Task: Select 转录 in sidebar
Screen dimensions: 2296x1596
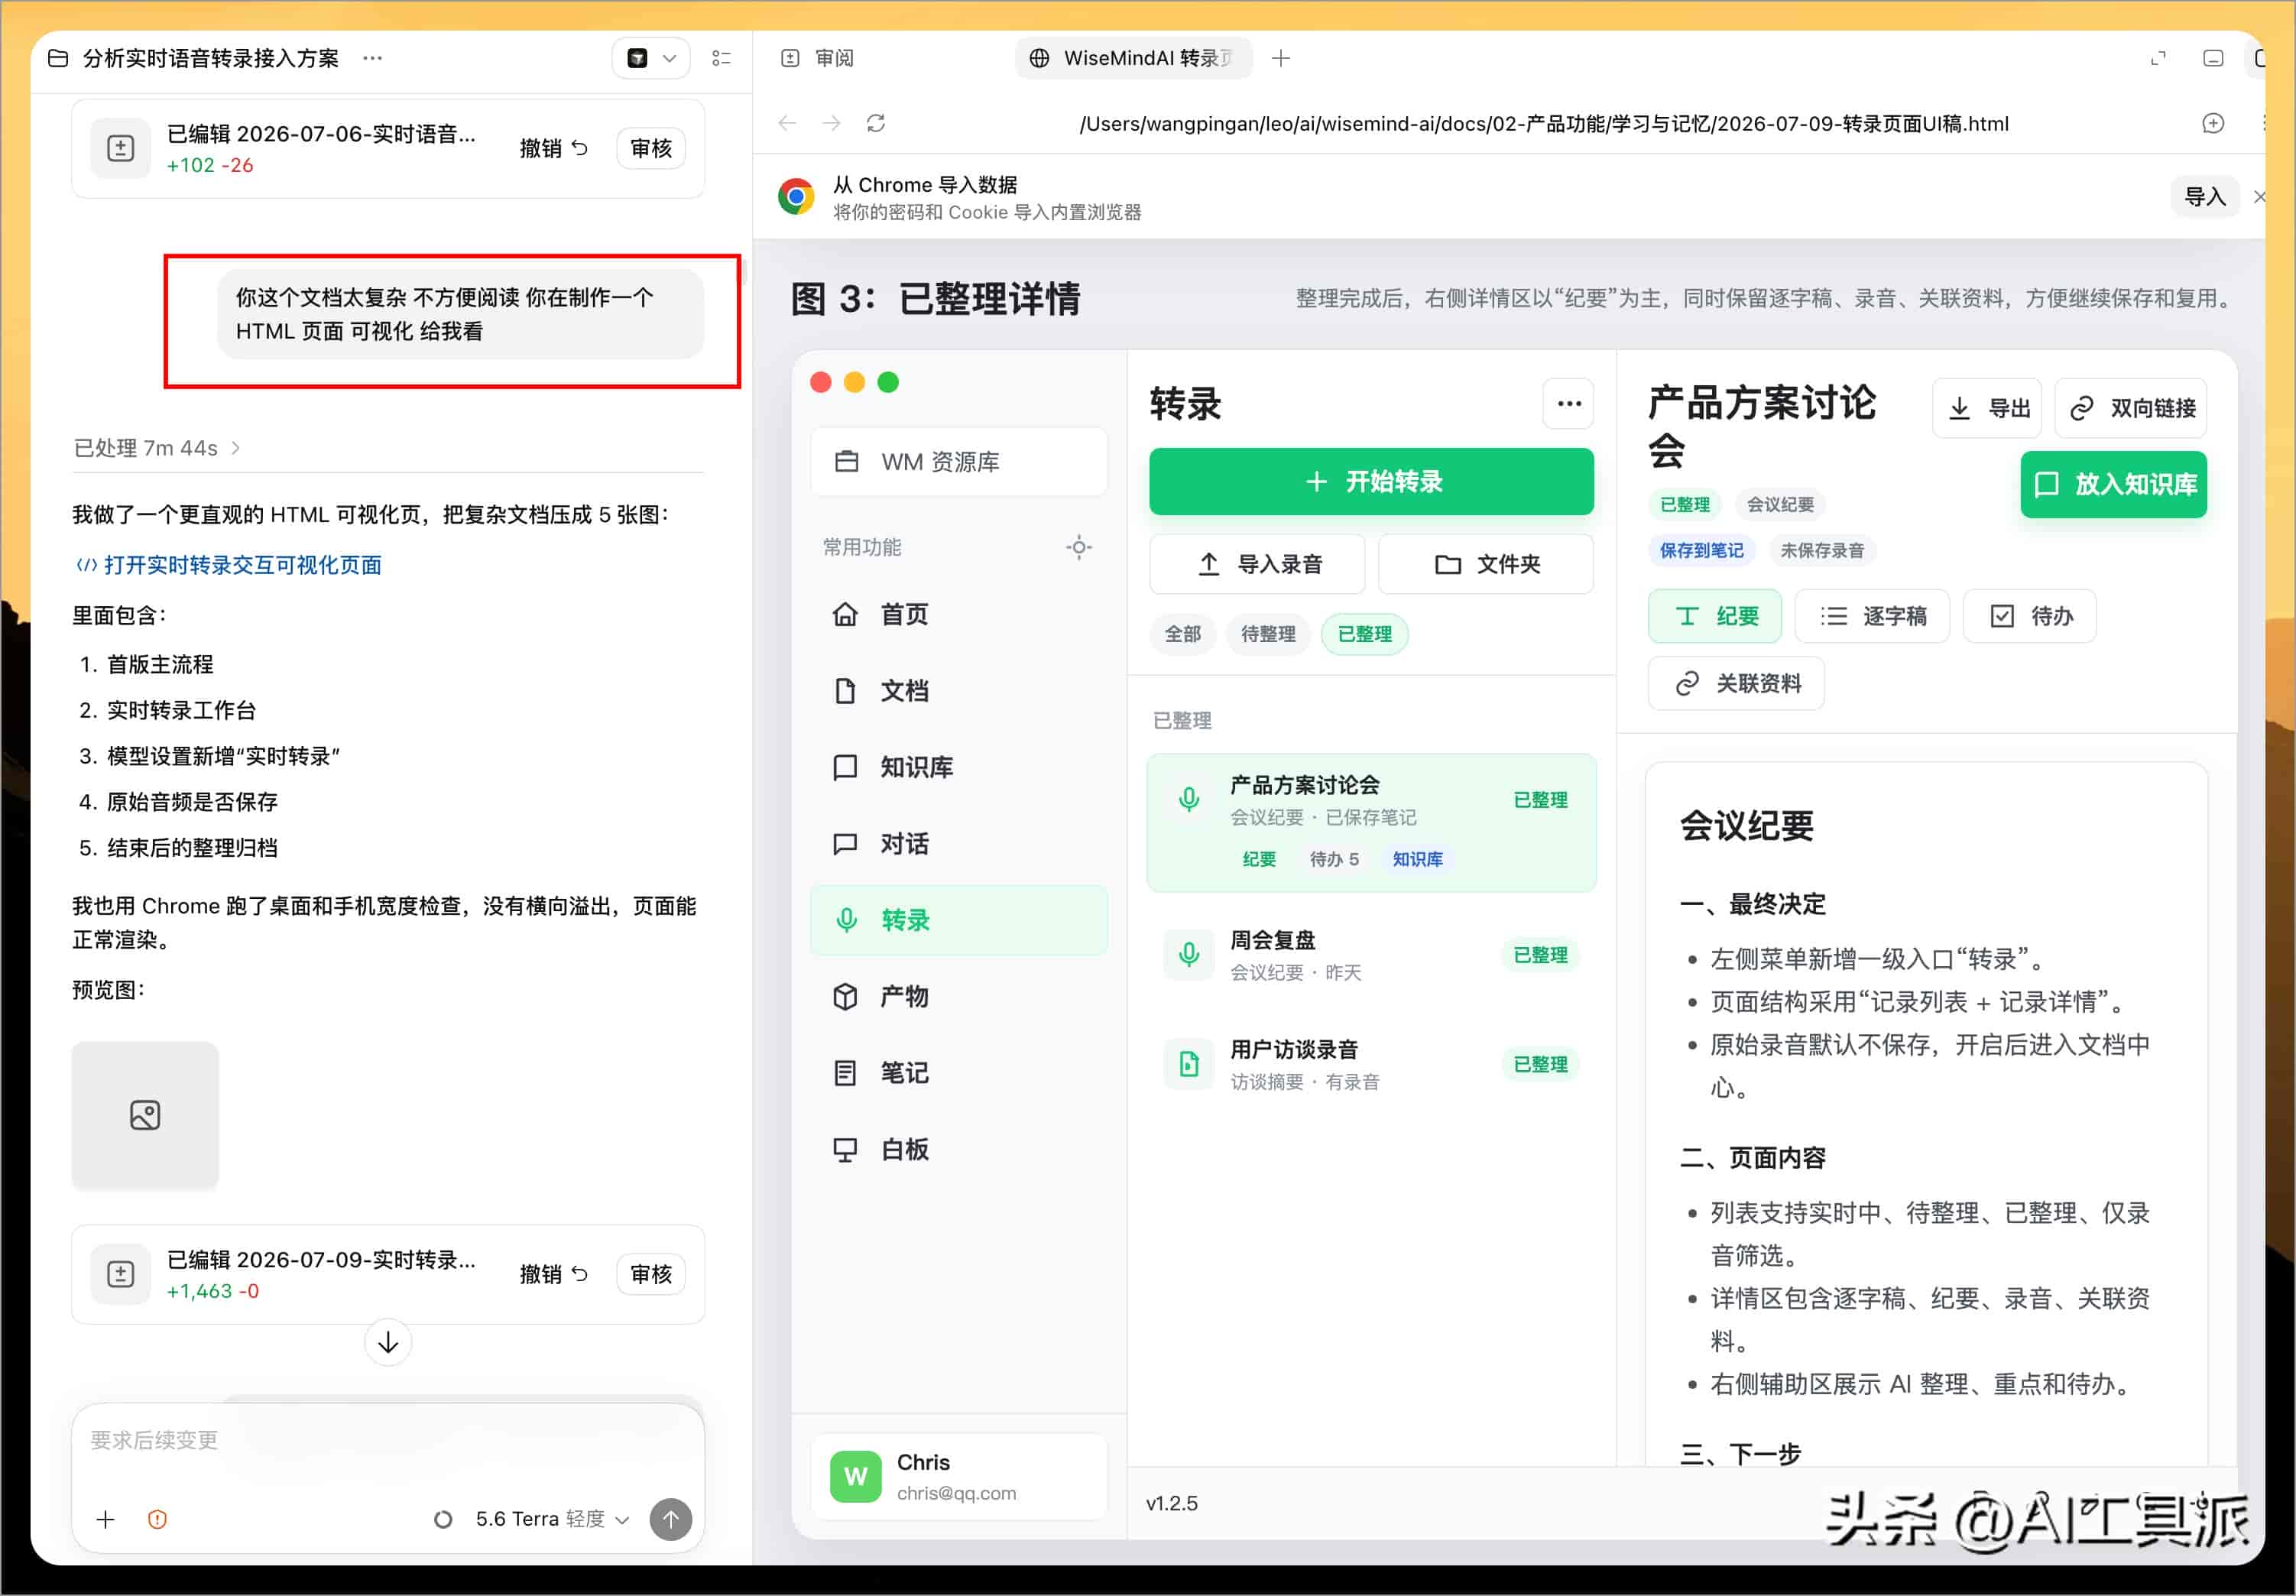Action: point(958,920)
